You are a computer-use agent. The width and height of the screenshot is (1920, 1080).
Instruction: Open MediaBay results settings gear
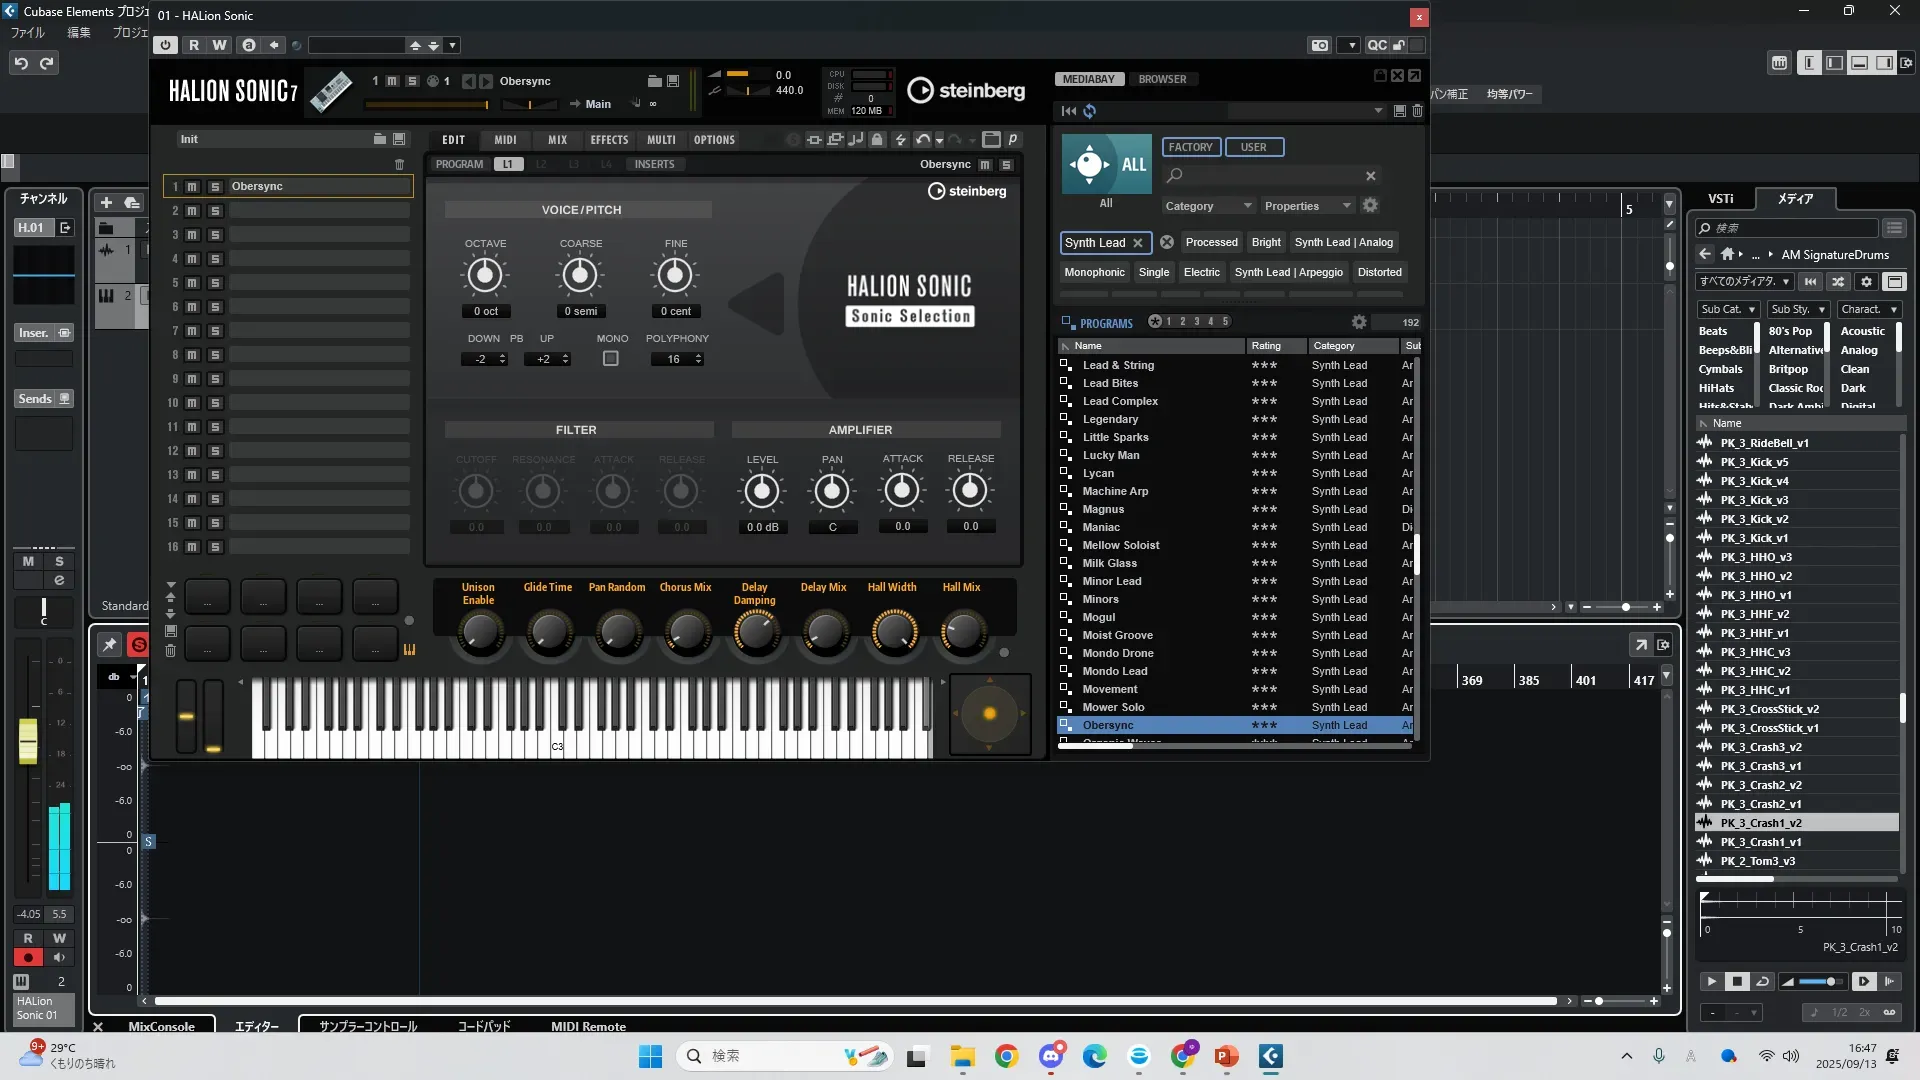tap(1358, 322)
